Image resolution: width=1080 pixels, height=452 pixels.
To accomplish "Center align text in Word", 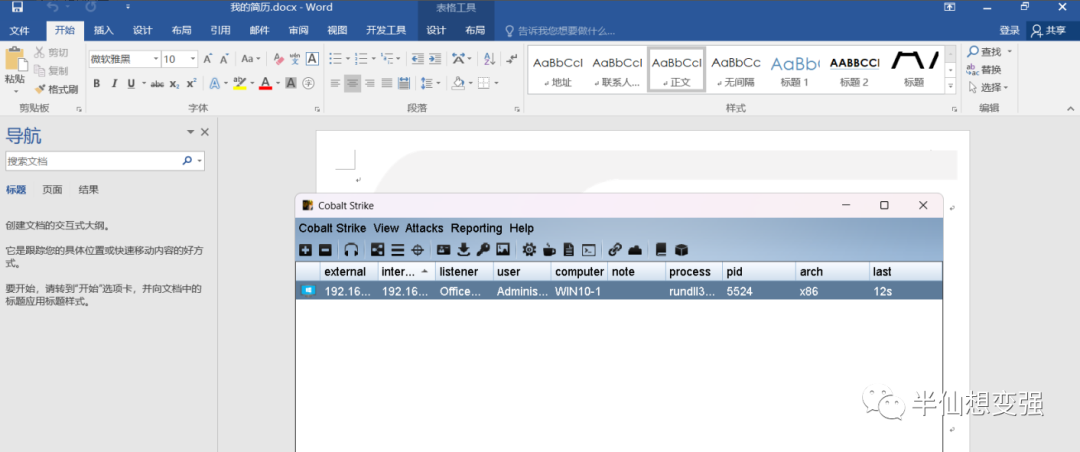I will point(353,83).
